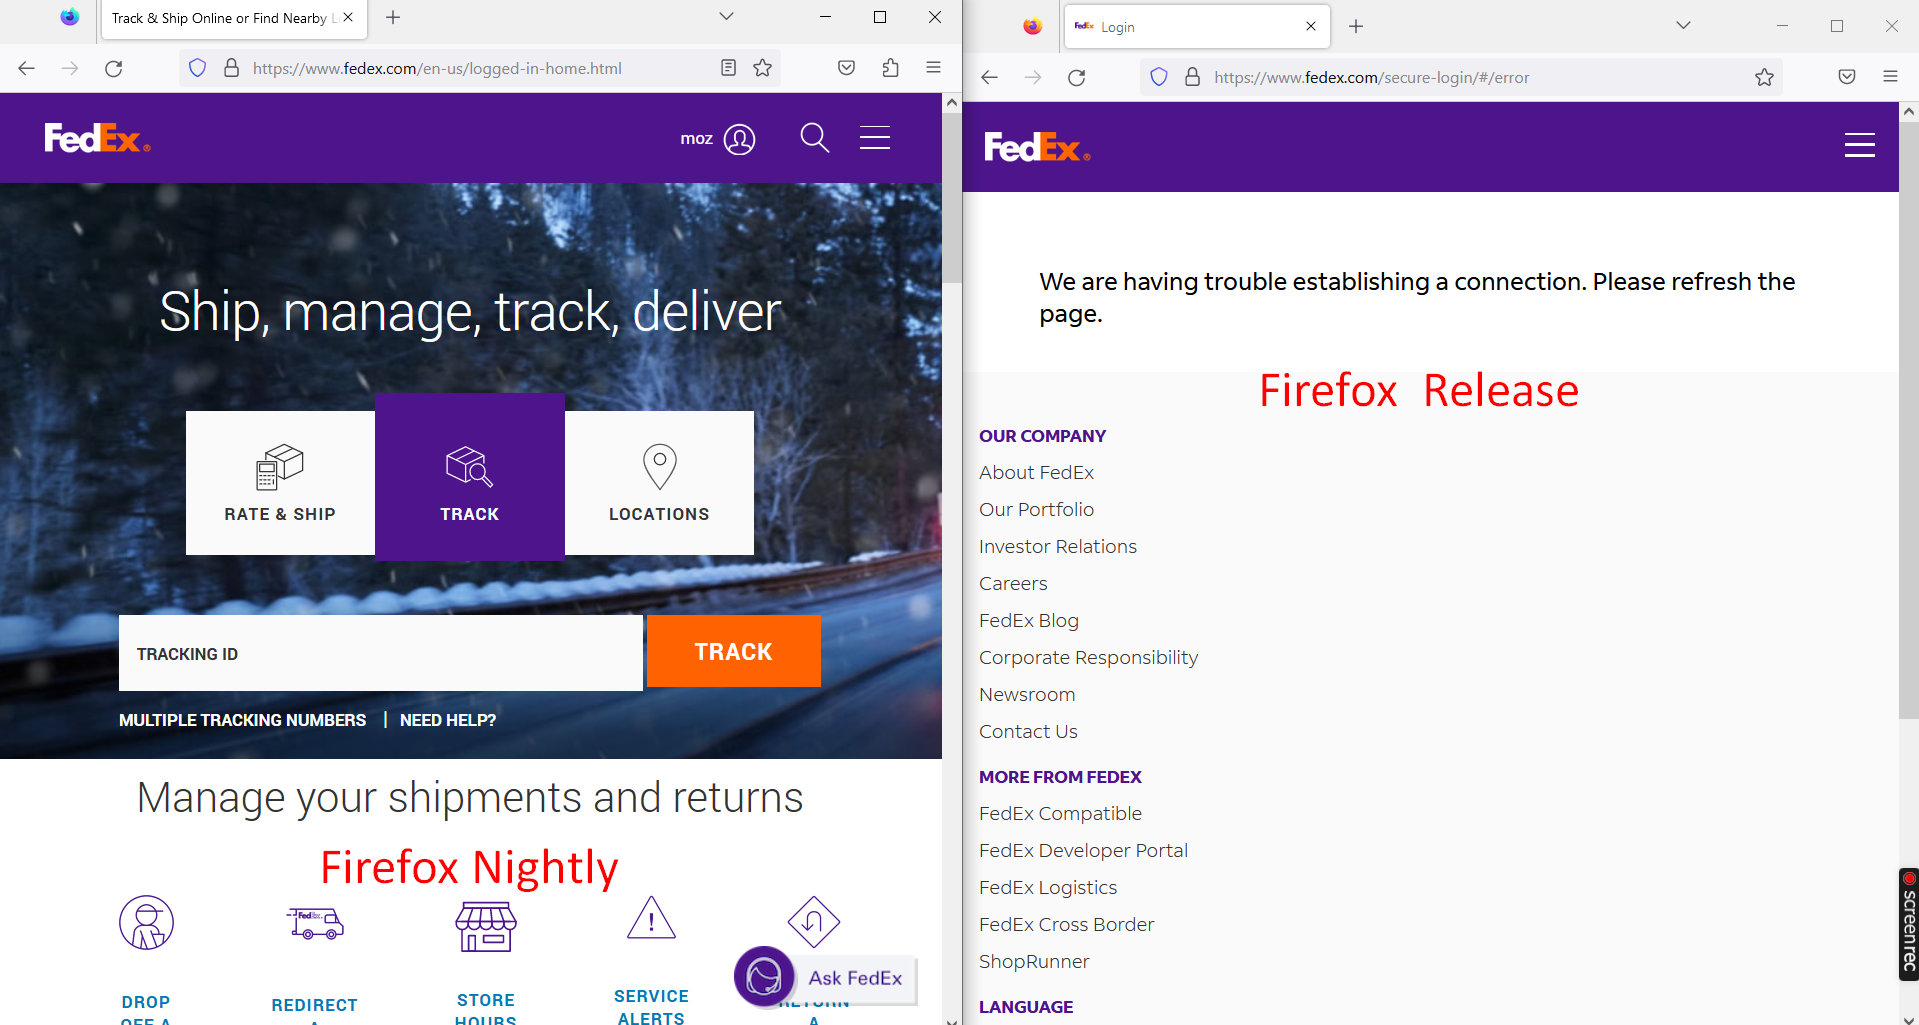Click the Service Alerts warning triangle icon
The height and width of the screenshot is (1025, 1919).
pyautogui.click(x=651, y=917)
